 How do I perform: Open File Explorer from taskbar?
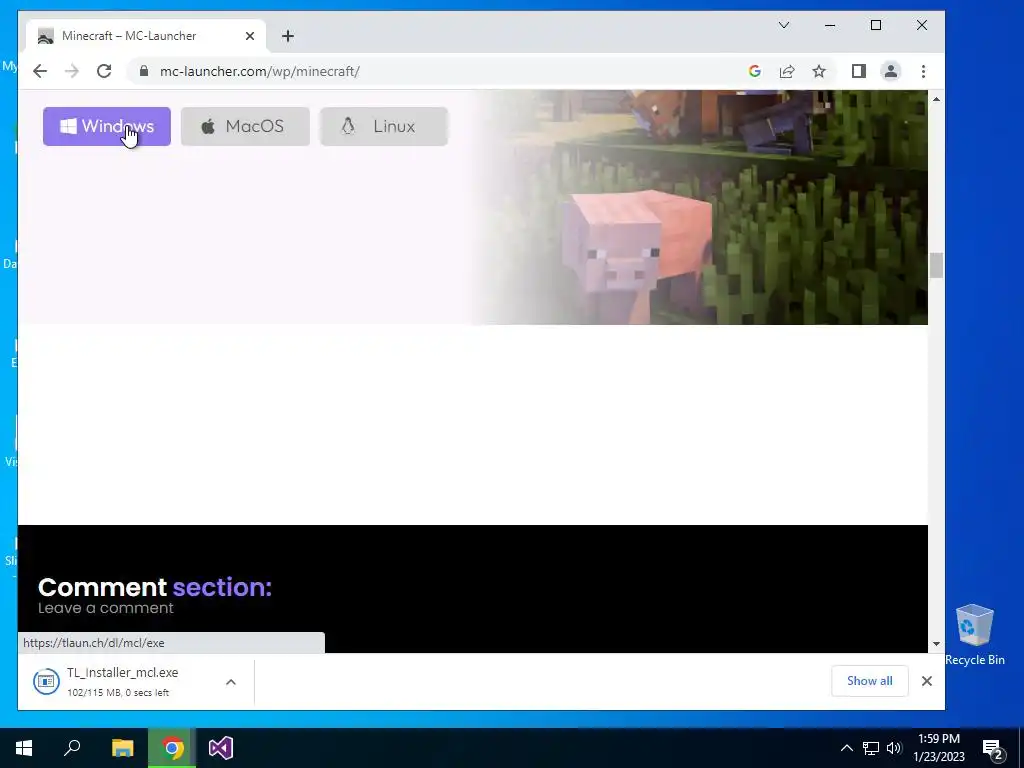tap(122, 748)
